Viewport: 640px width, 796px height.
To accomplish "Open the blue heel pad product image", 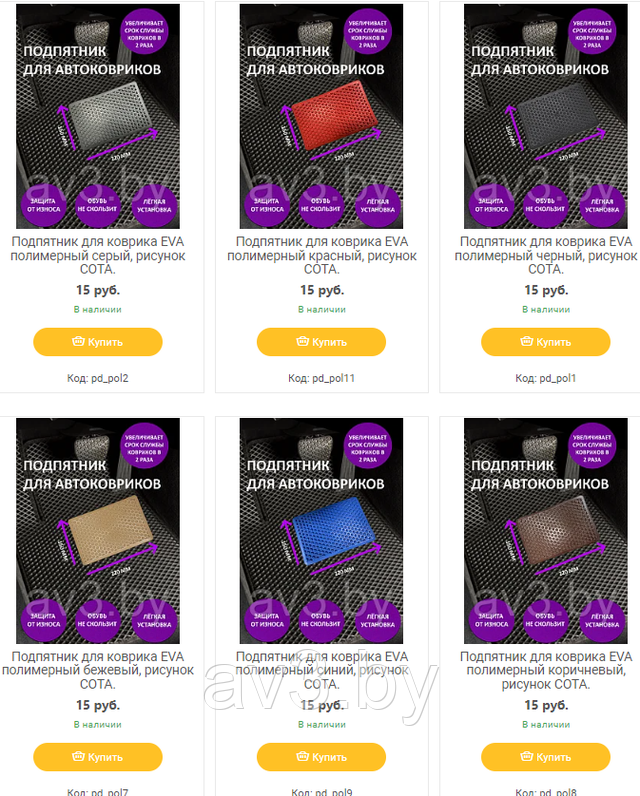I will click(321, 530).
